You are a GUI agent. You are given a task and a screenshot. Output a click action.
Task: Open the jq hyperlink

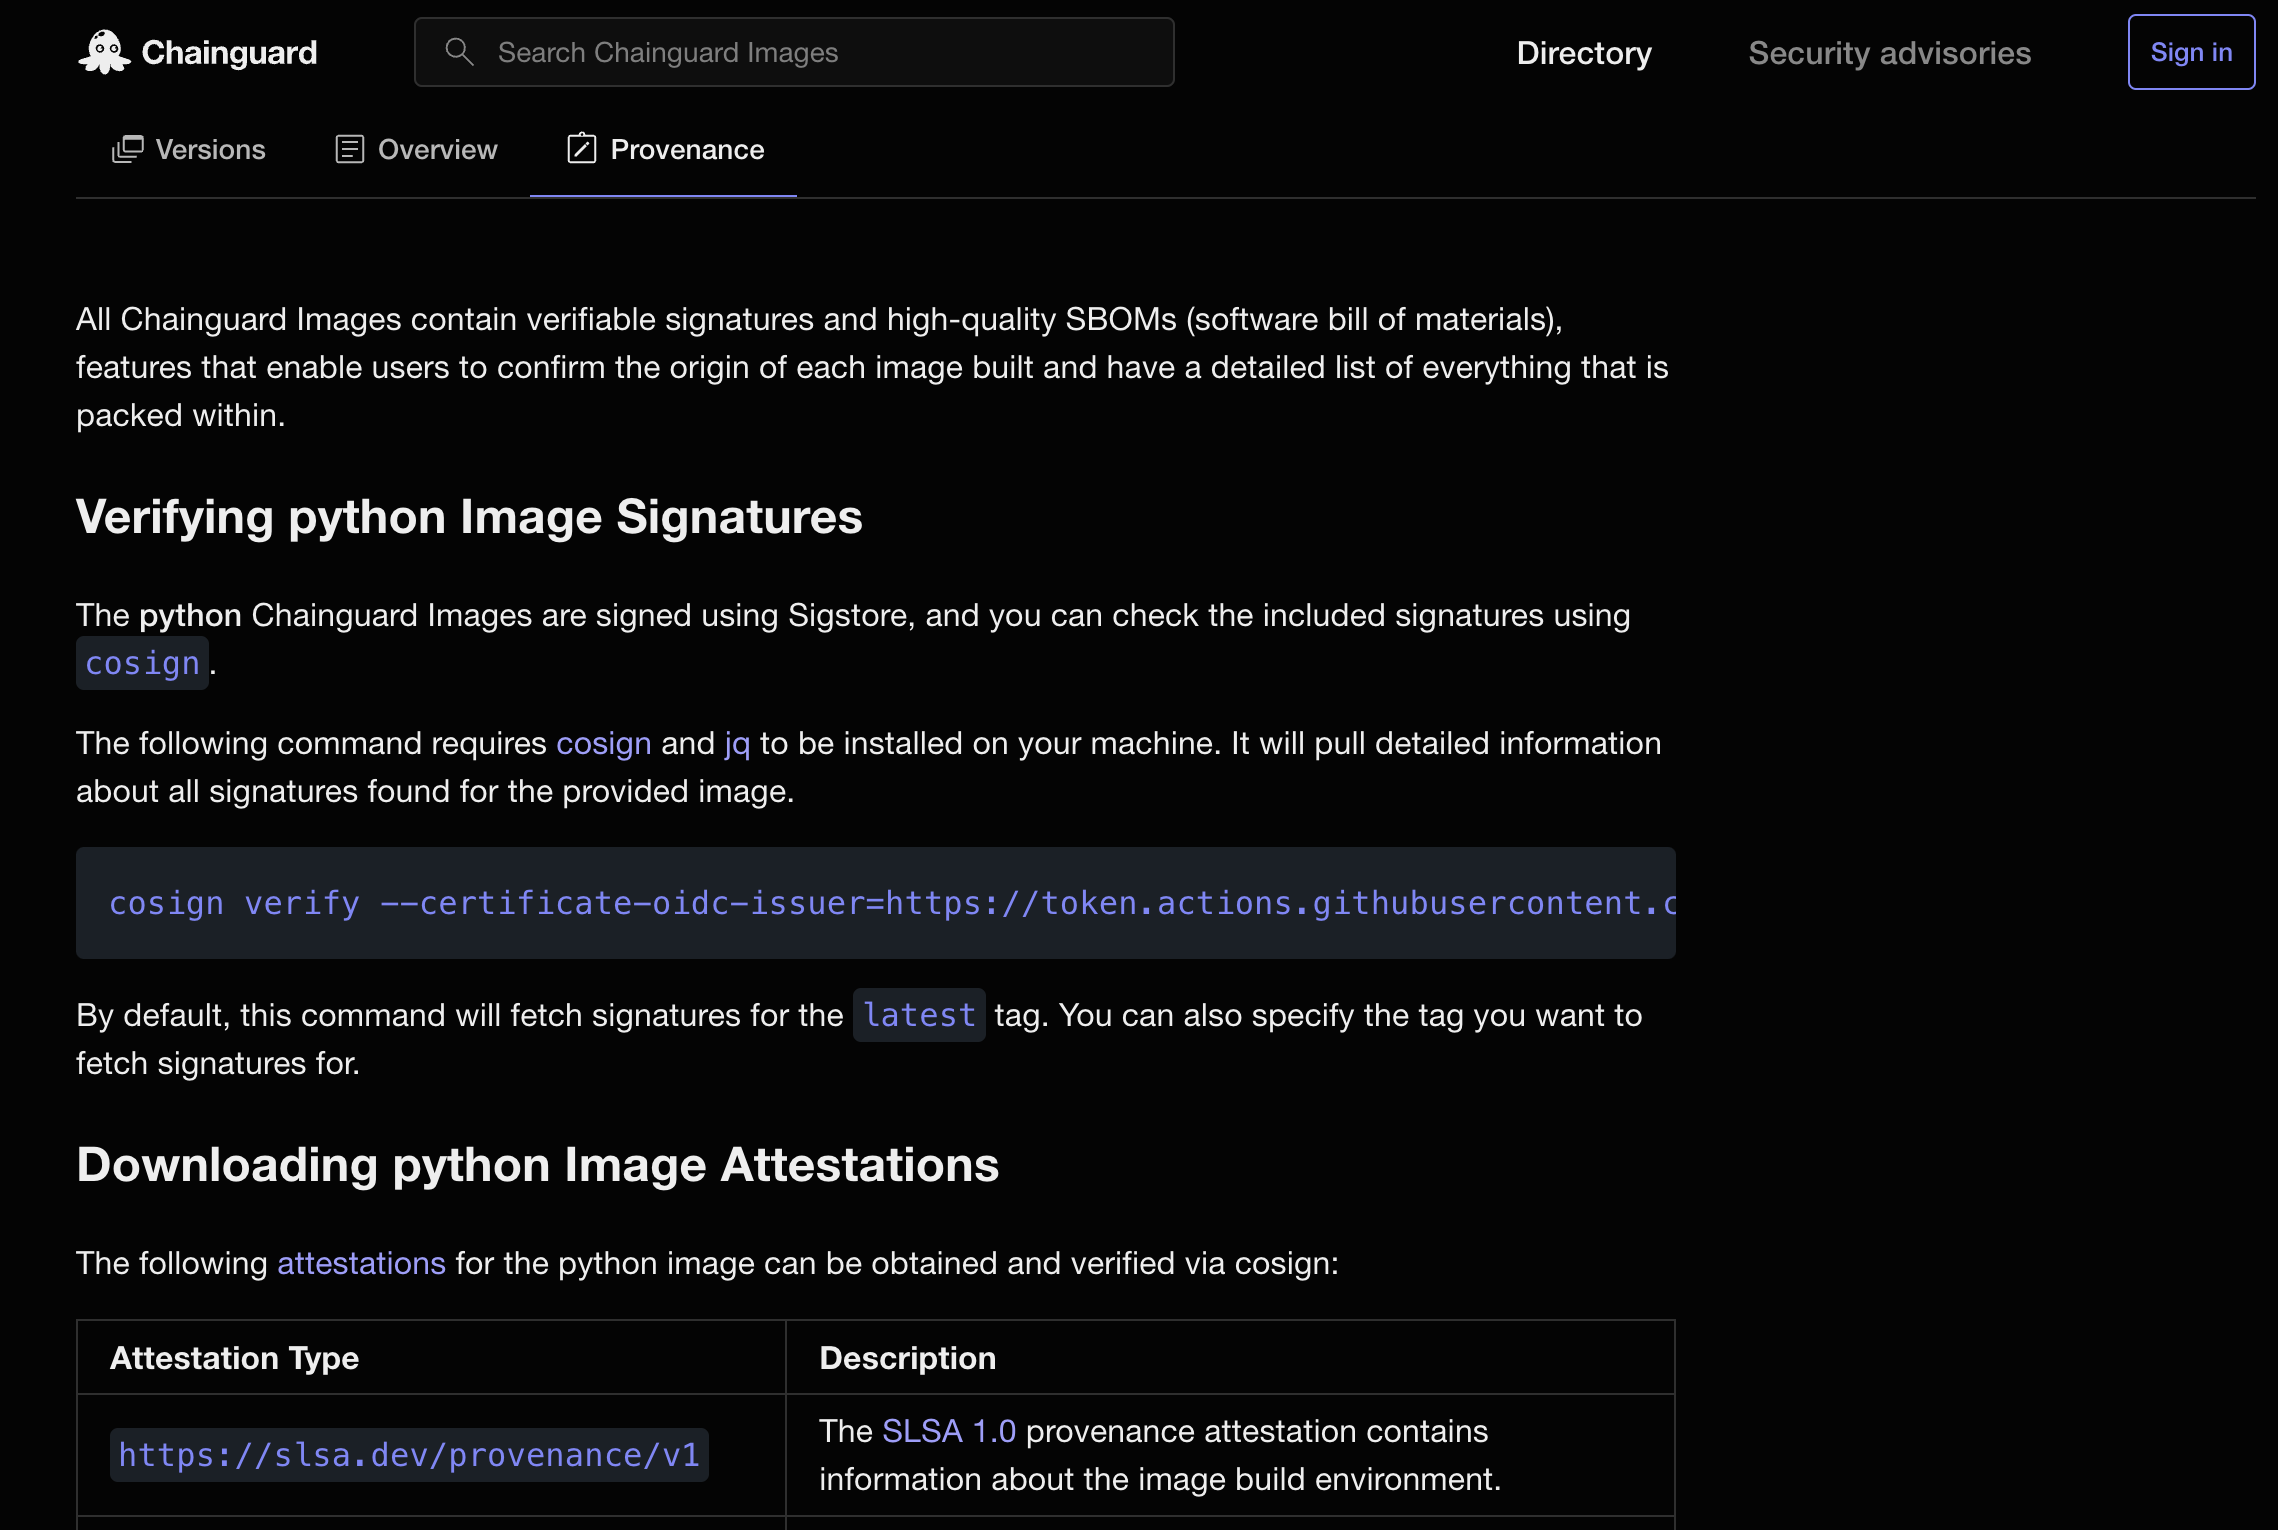(x=737, y=743)
